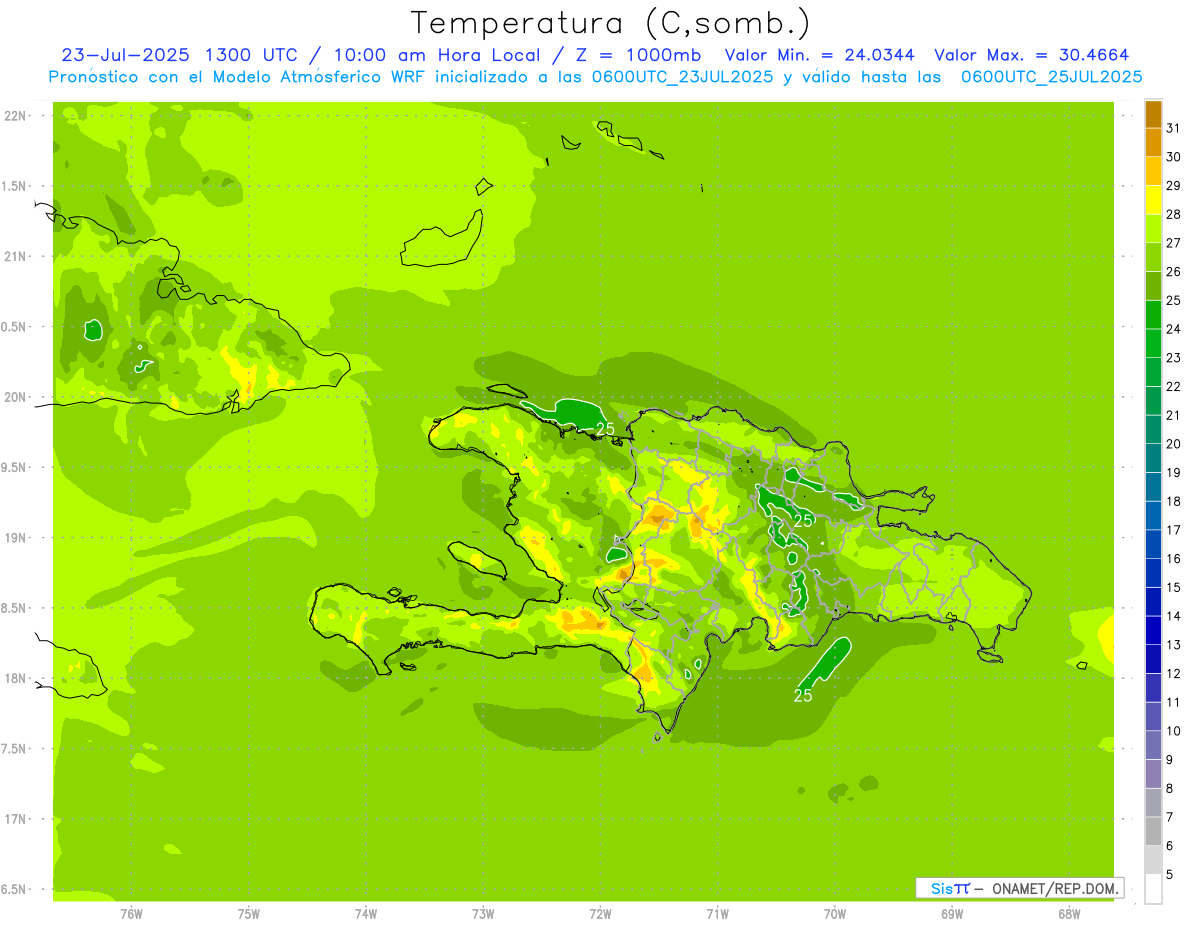Click the legend value "20"
The width and height of the screenshot is (1200, 927).
(x=1173, y=444)
